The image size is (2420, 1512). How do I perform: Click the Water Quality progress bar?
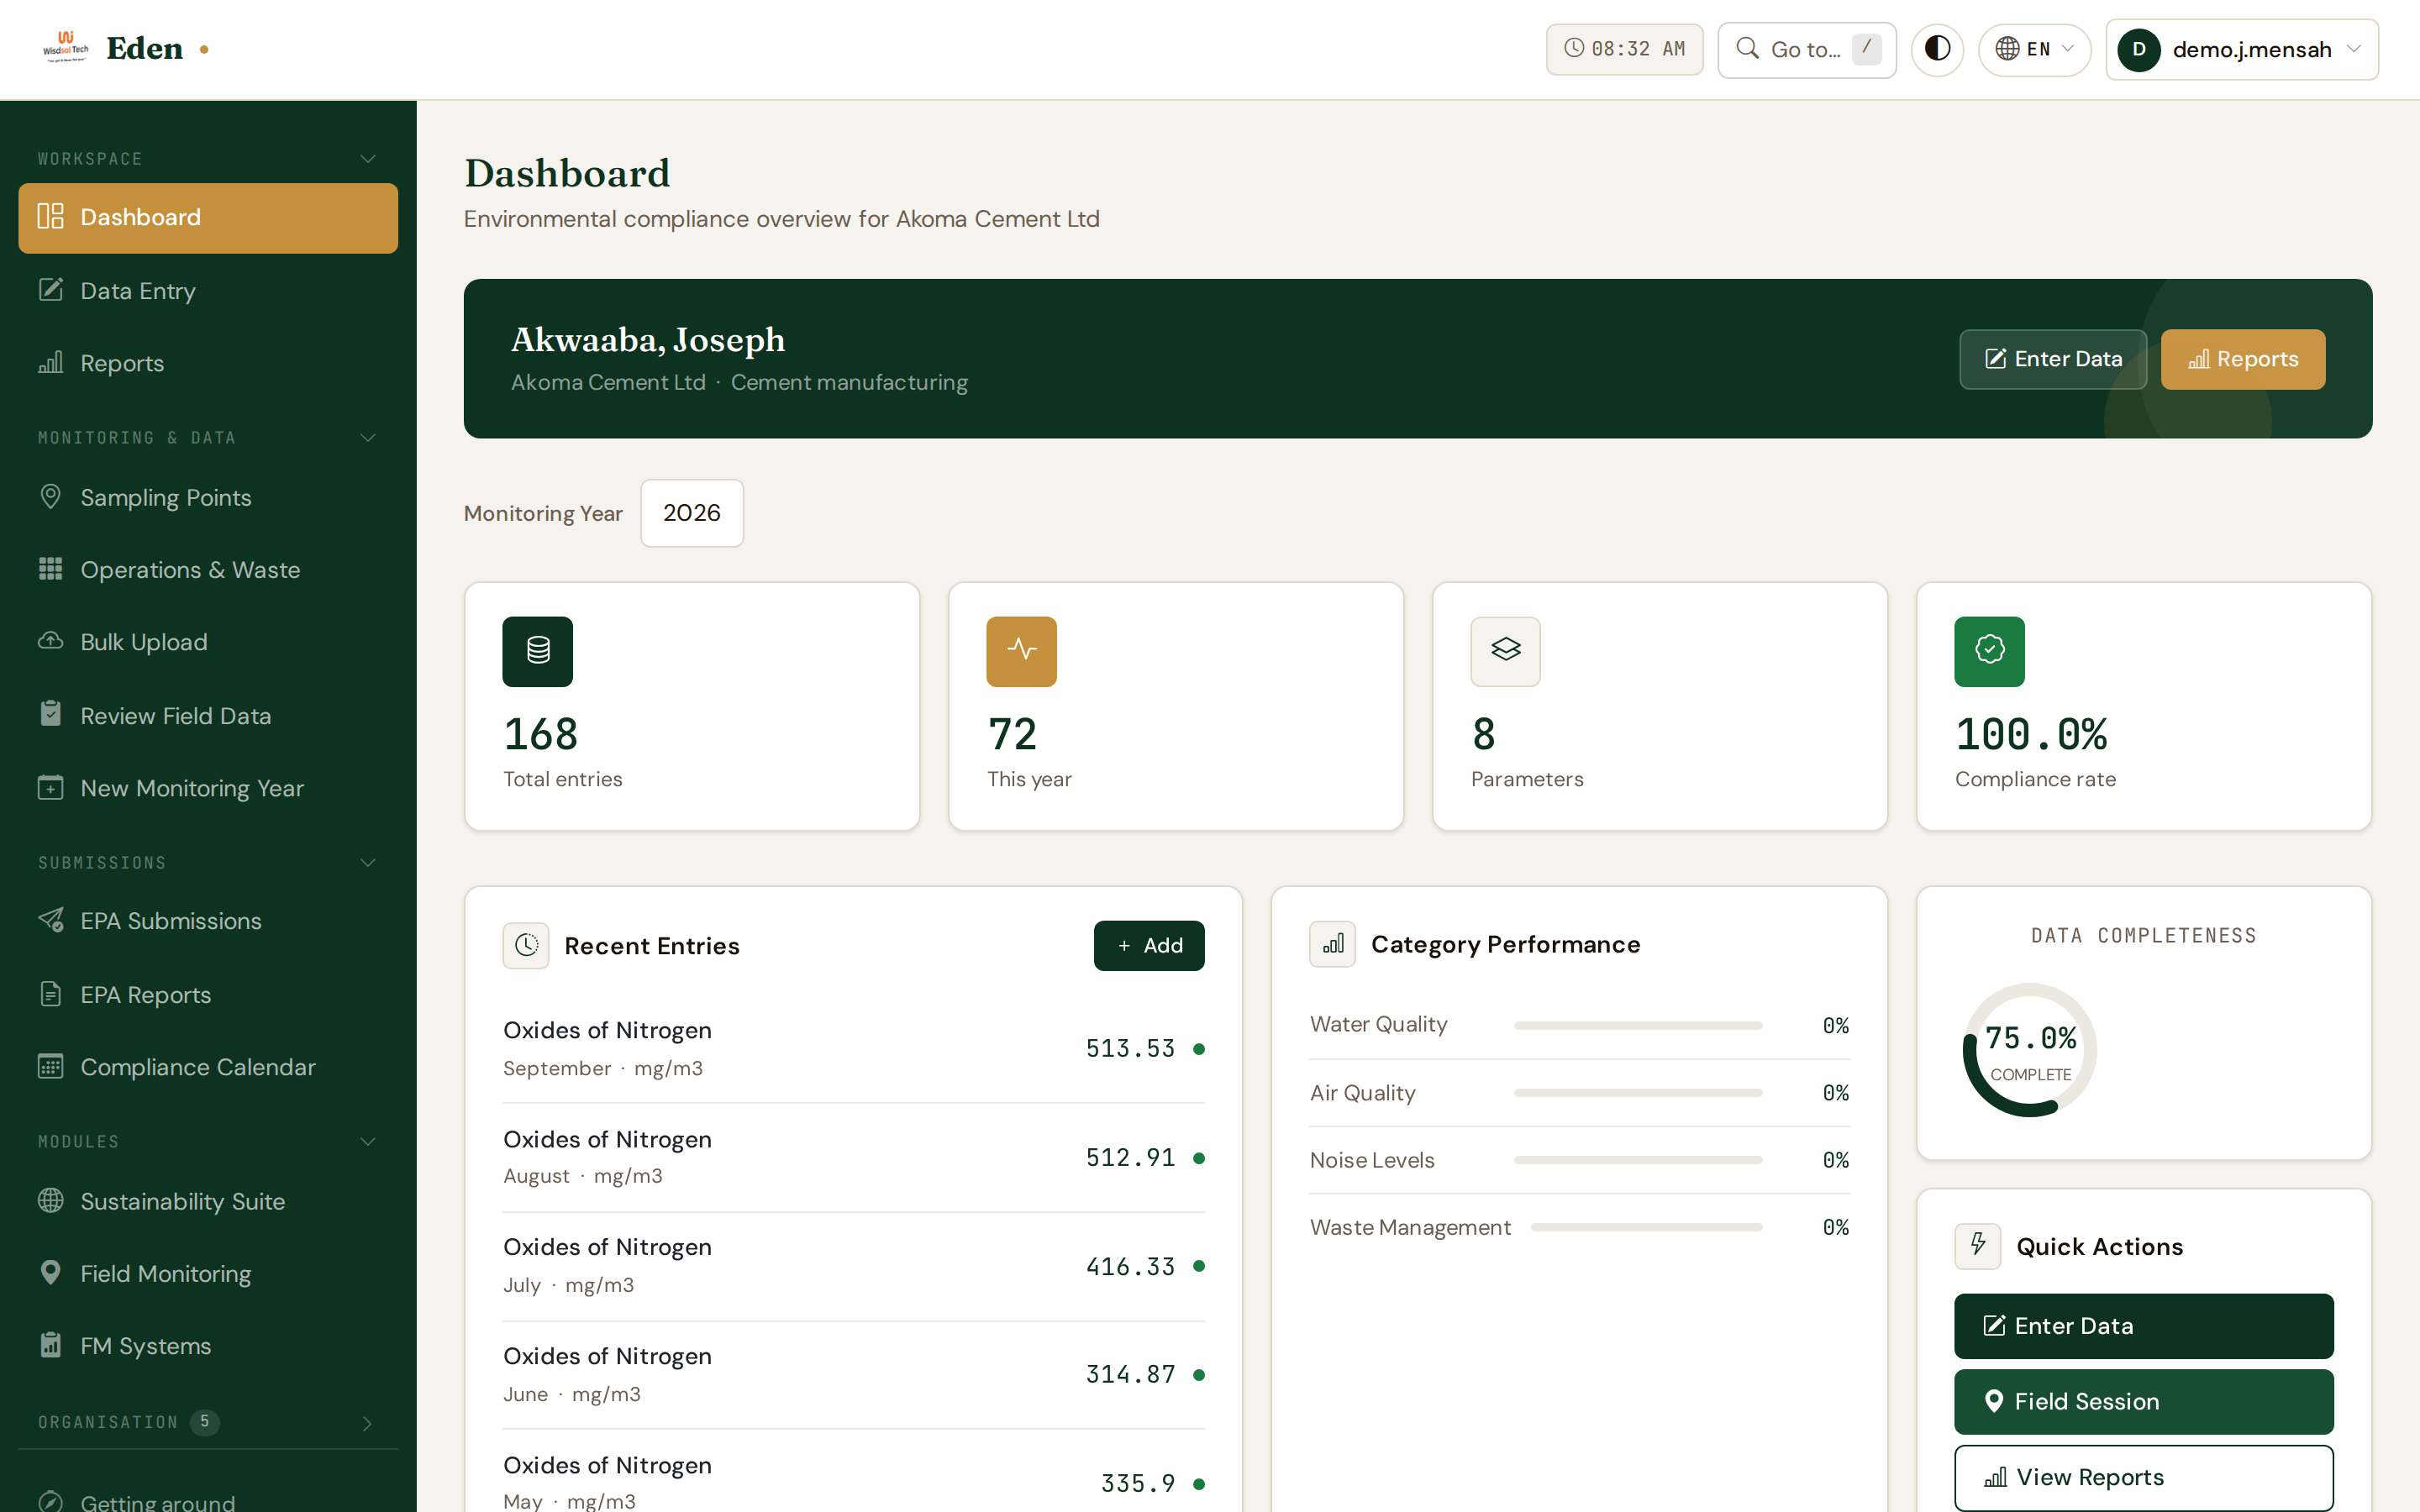(x=1638, y=1025)
